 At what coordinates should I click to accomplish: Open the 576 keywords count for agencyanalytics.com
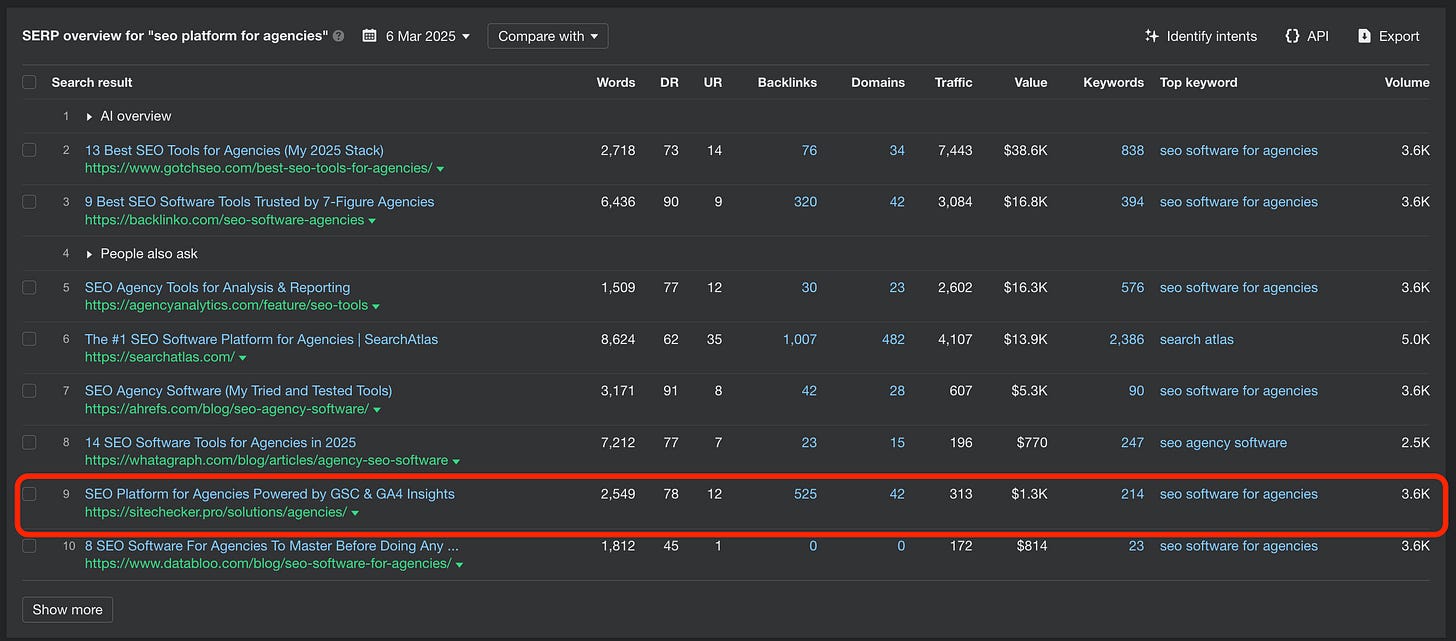(x=1133, y=288)
